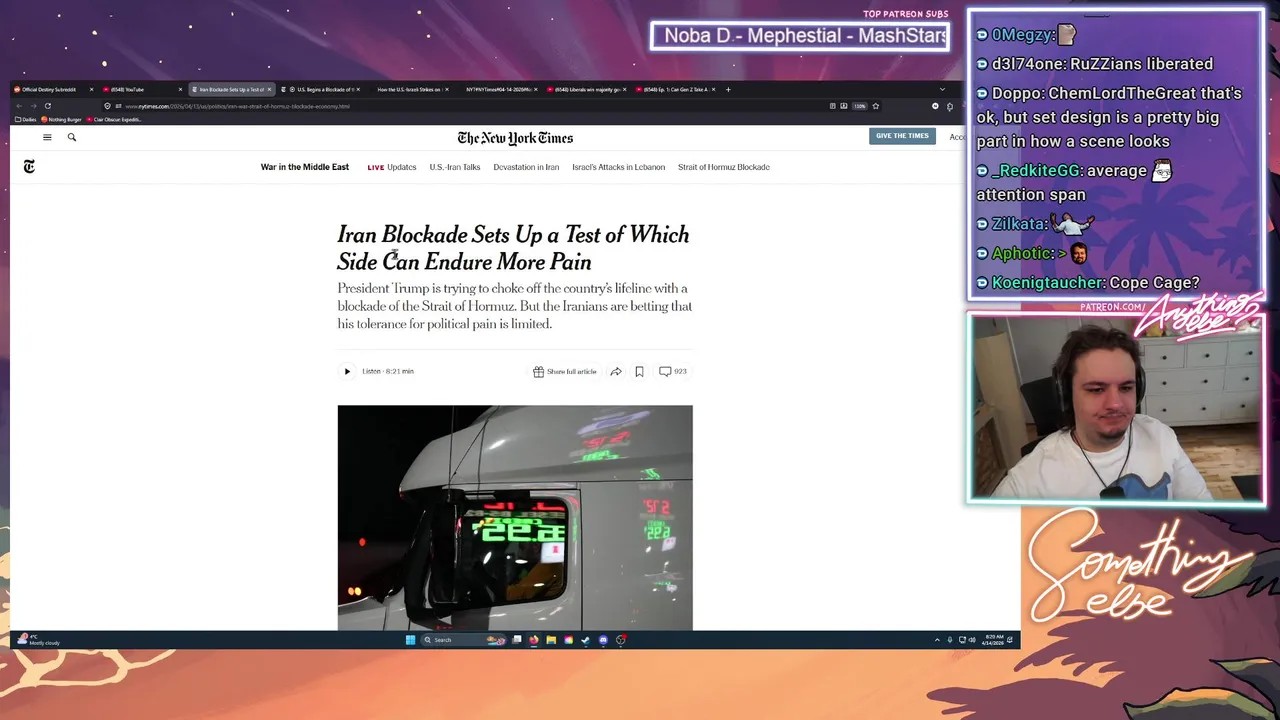Open the Nothing Burger bookmark
Screen dimensions: 1280x720
pyautogui.click(x=62, y=119)
